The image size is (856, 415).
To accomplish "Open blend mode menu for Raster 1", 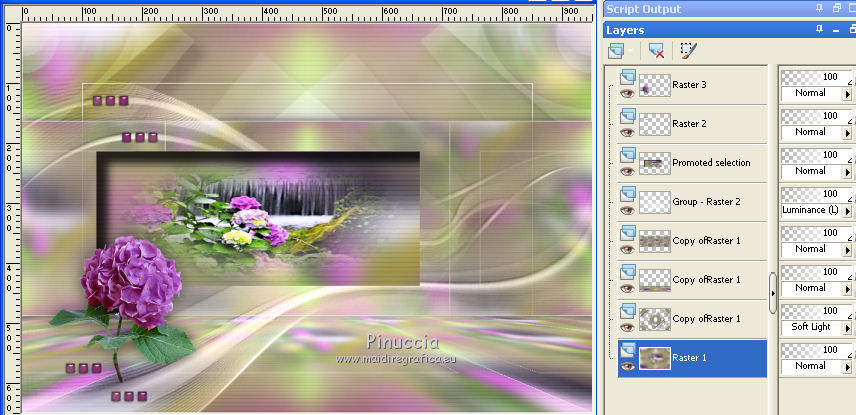I will [847, 367].
